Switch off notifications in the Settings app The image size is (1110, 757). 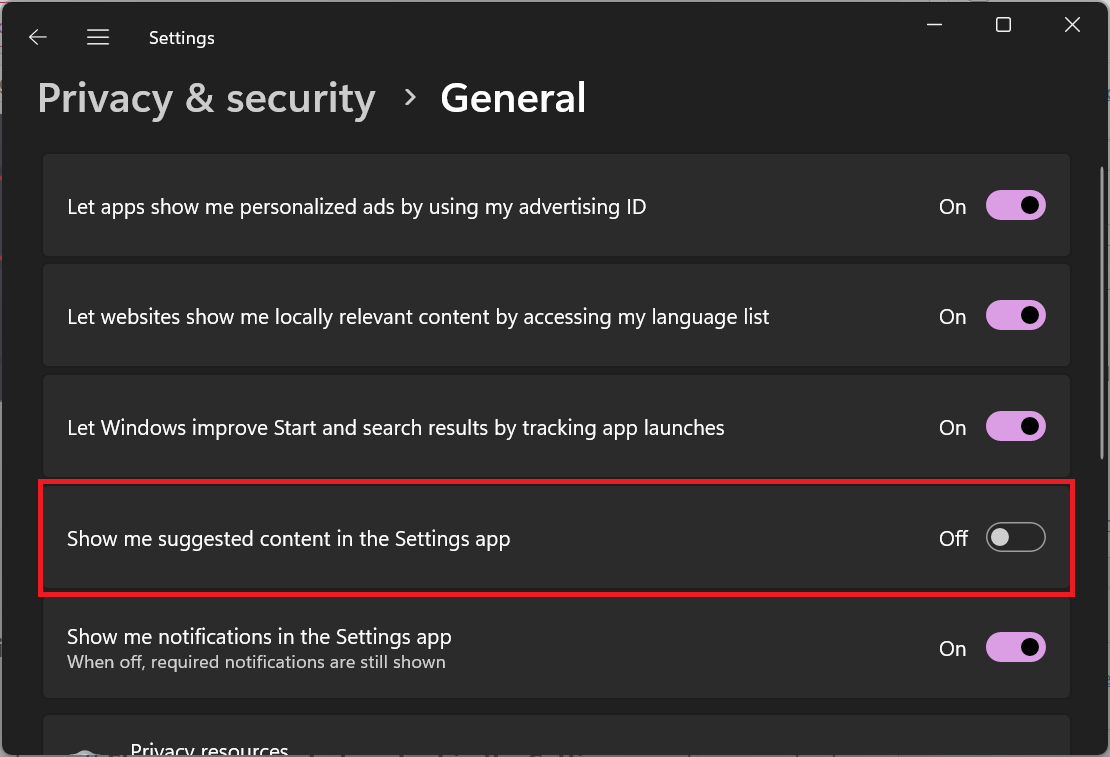pyautogui.click(x=1015, y=647)
